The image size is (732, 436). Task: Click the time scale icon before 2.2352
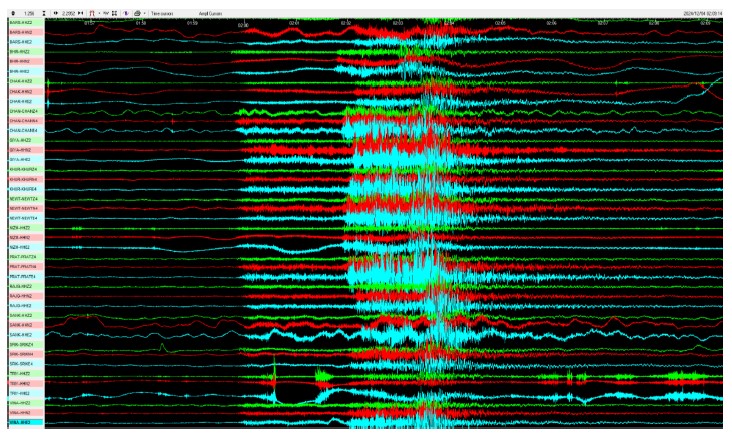pos(55,13)
